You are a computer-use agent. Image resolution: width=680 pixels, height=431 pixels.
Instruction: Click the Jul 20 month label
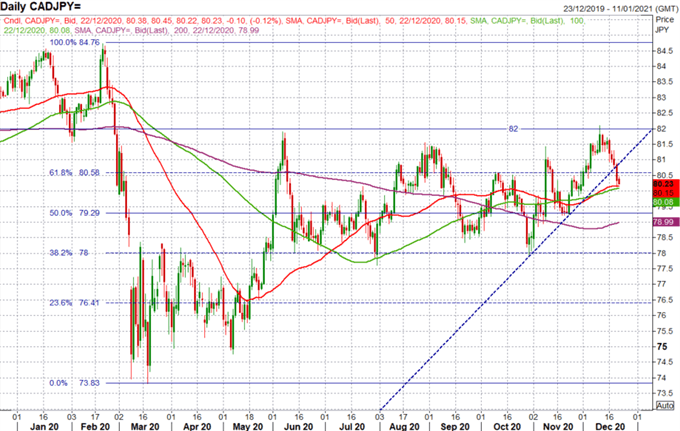click(352, 426)
